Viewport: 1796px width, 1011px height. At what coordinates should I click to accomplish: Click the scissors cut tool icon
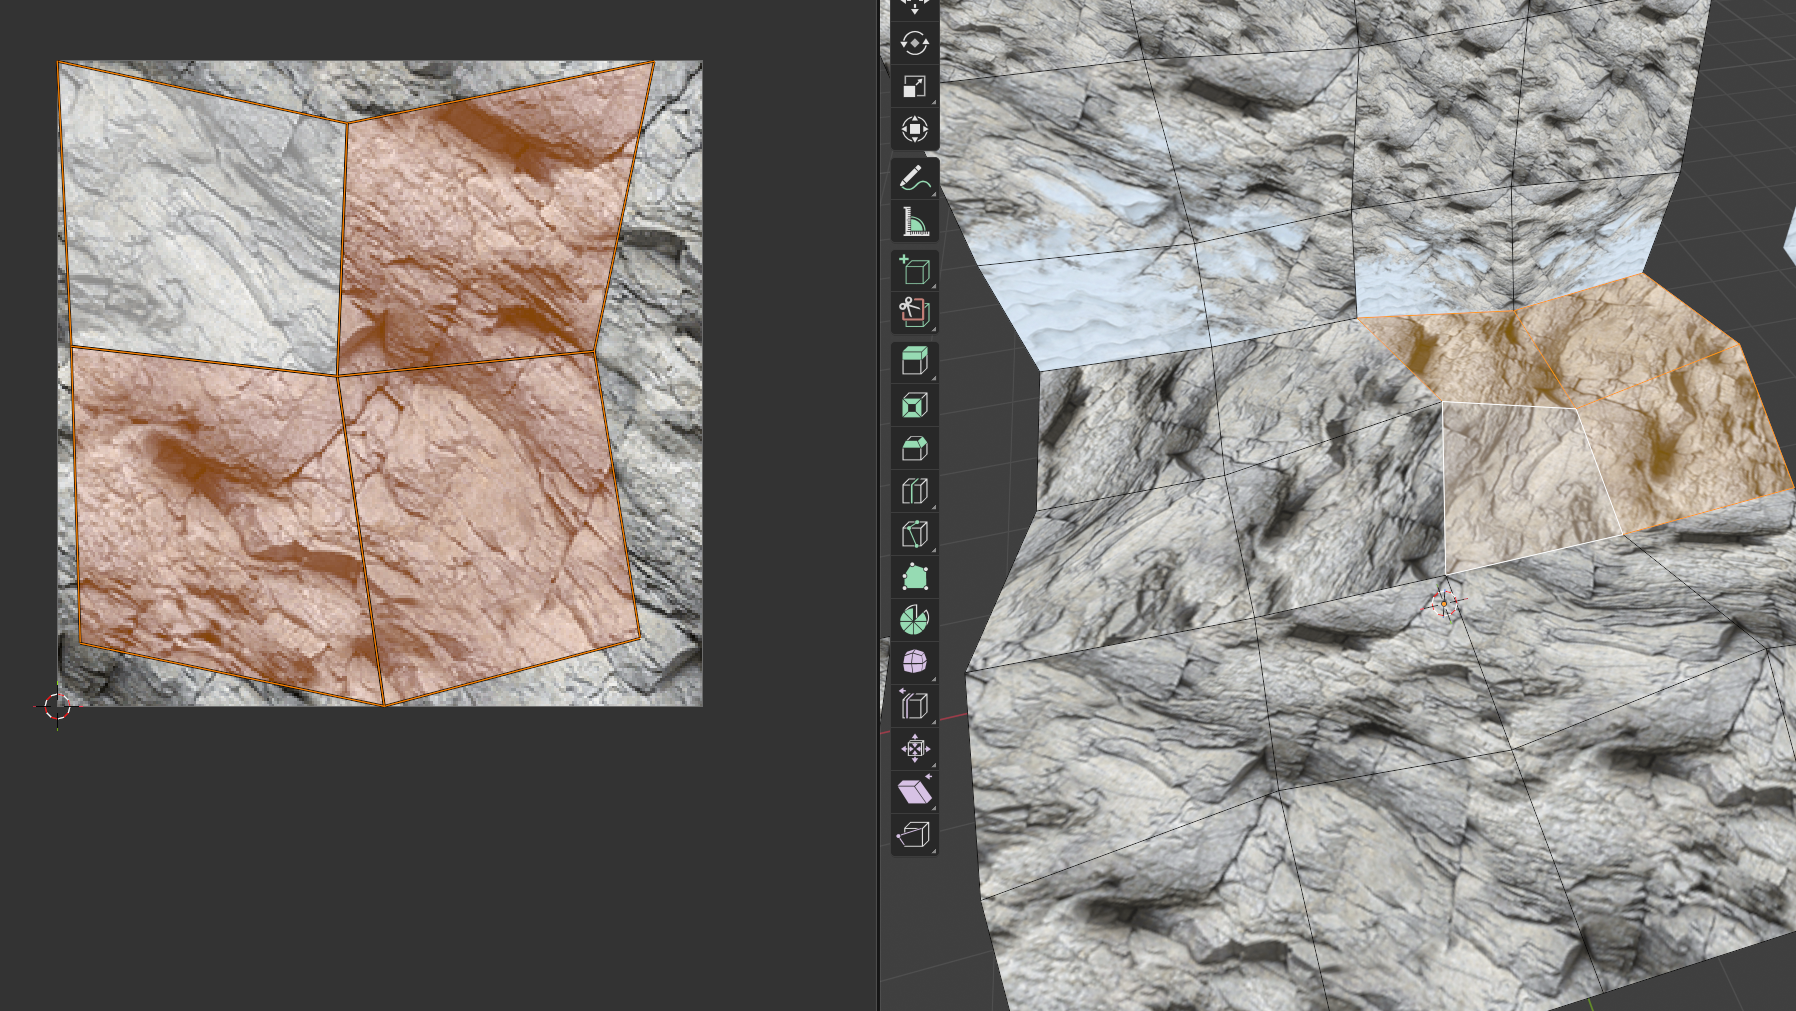point(914,313)
